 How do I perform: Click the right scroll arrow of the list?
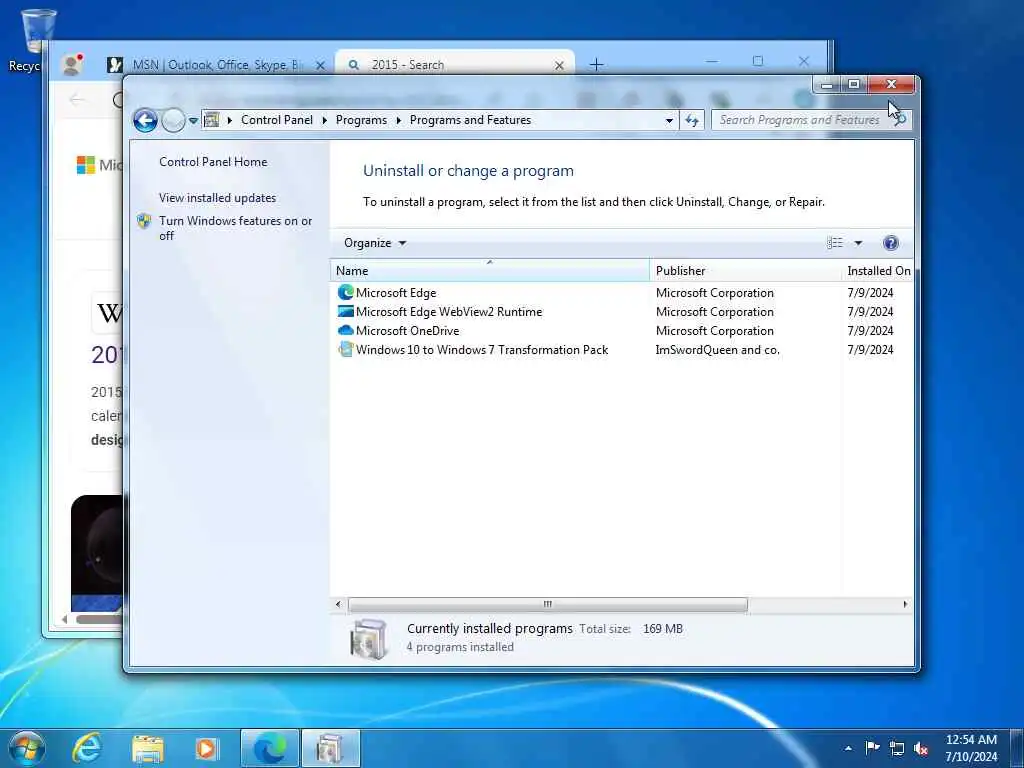coord(905,604)
